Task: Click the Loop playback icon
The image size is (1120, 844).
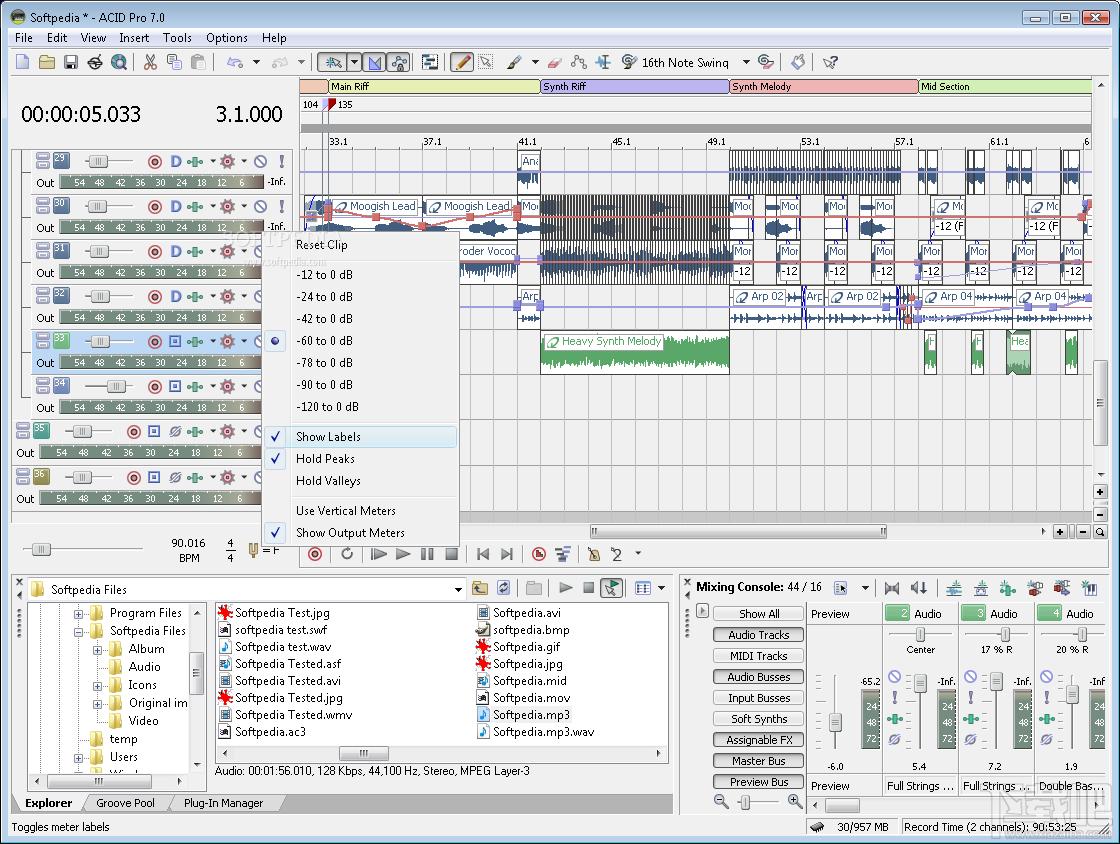Action: pos(347,553)
